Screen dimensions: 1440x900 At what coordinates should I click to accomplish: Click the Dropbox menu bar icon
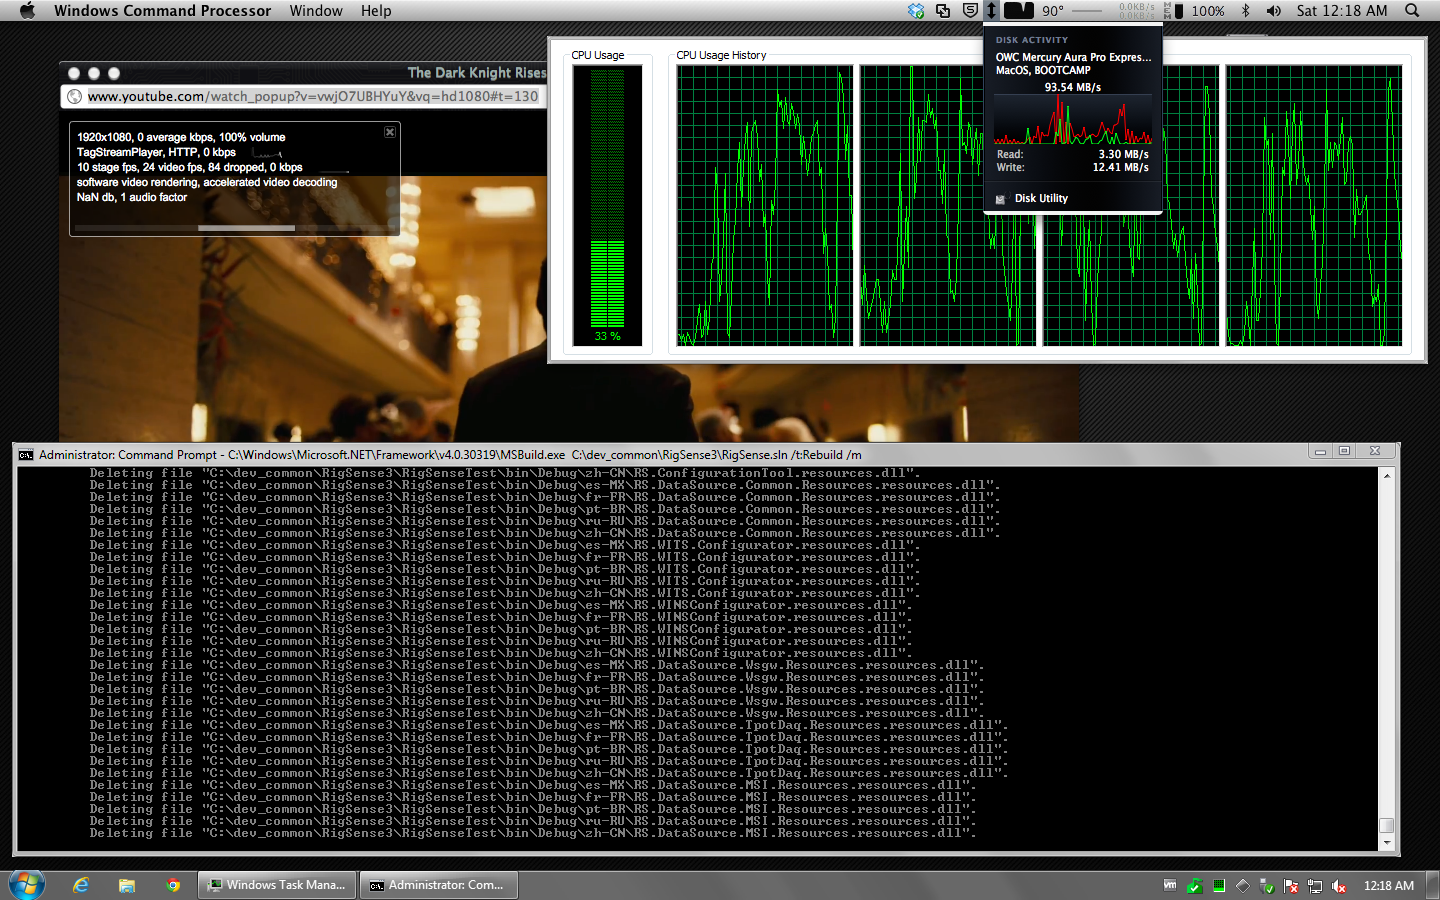[916, 10]
